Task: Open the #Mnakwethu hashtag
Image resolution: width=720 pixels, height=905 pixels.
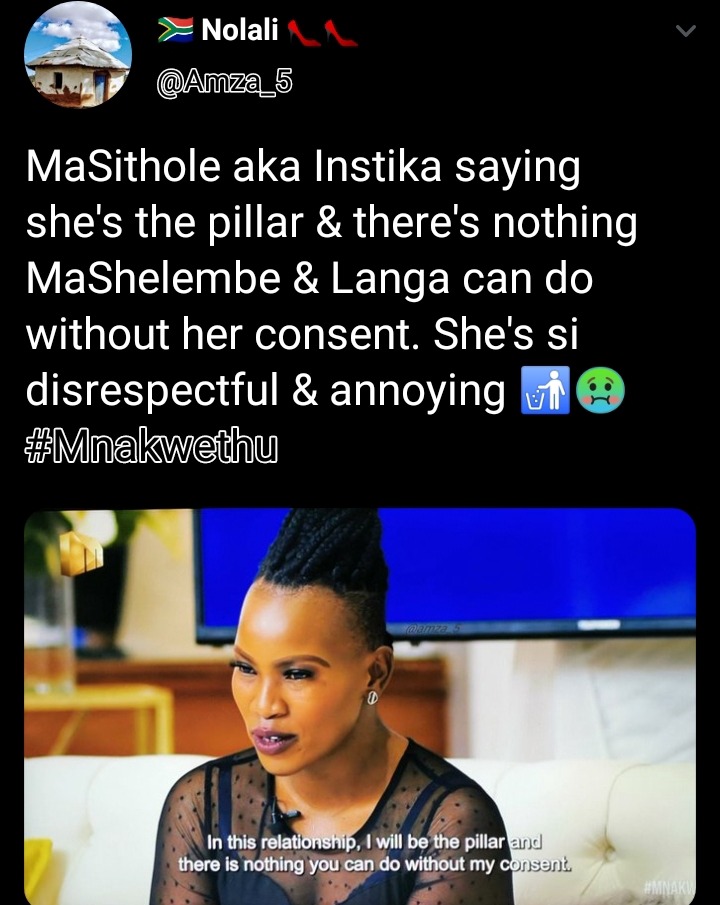Action: tap(152, 447)
